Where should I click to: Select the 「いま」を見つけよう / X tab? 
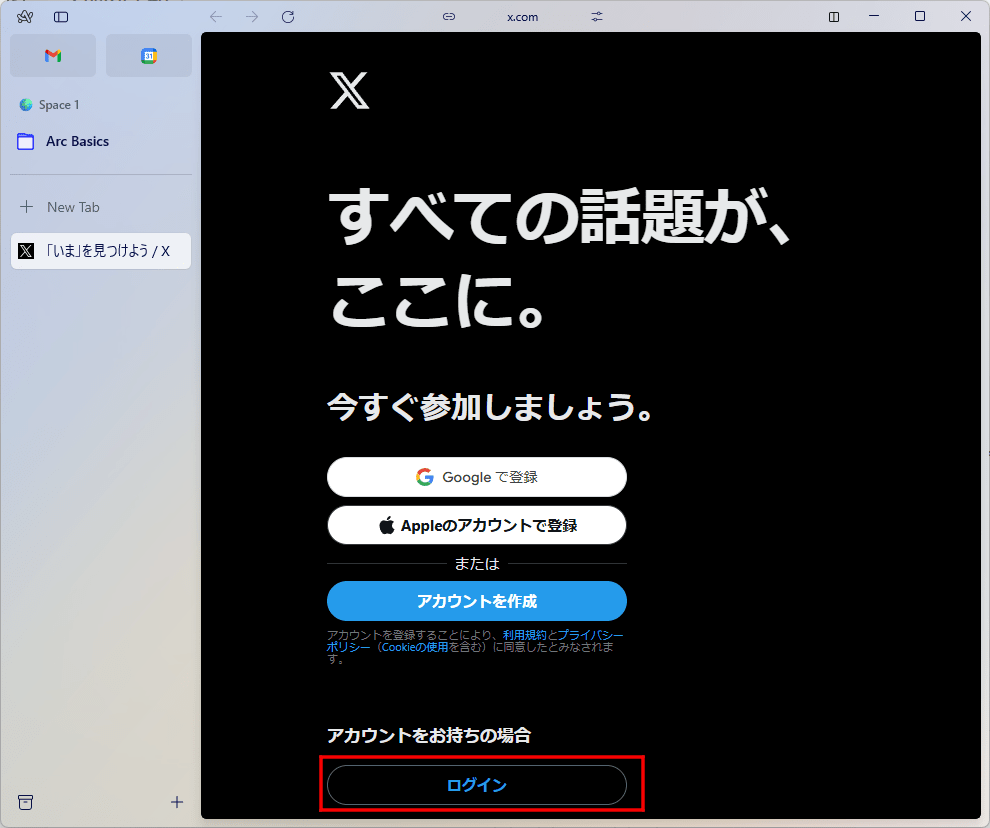pyautogui.click(x=100, y=250)
